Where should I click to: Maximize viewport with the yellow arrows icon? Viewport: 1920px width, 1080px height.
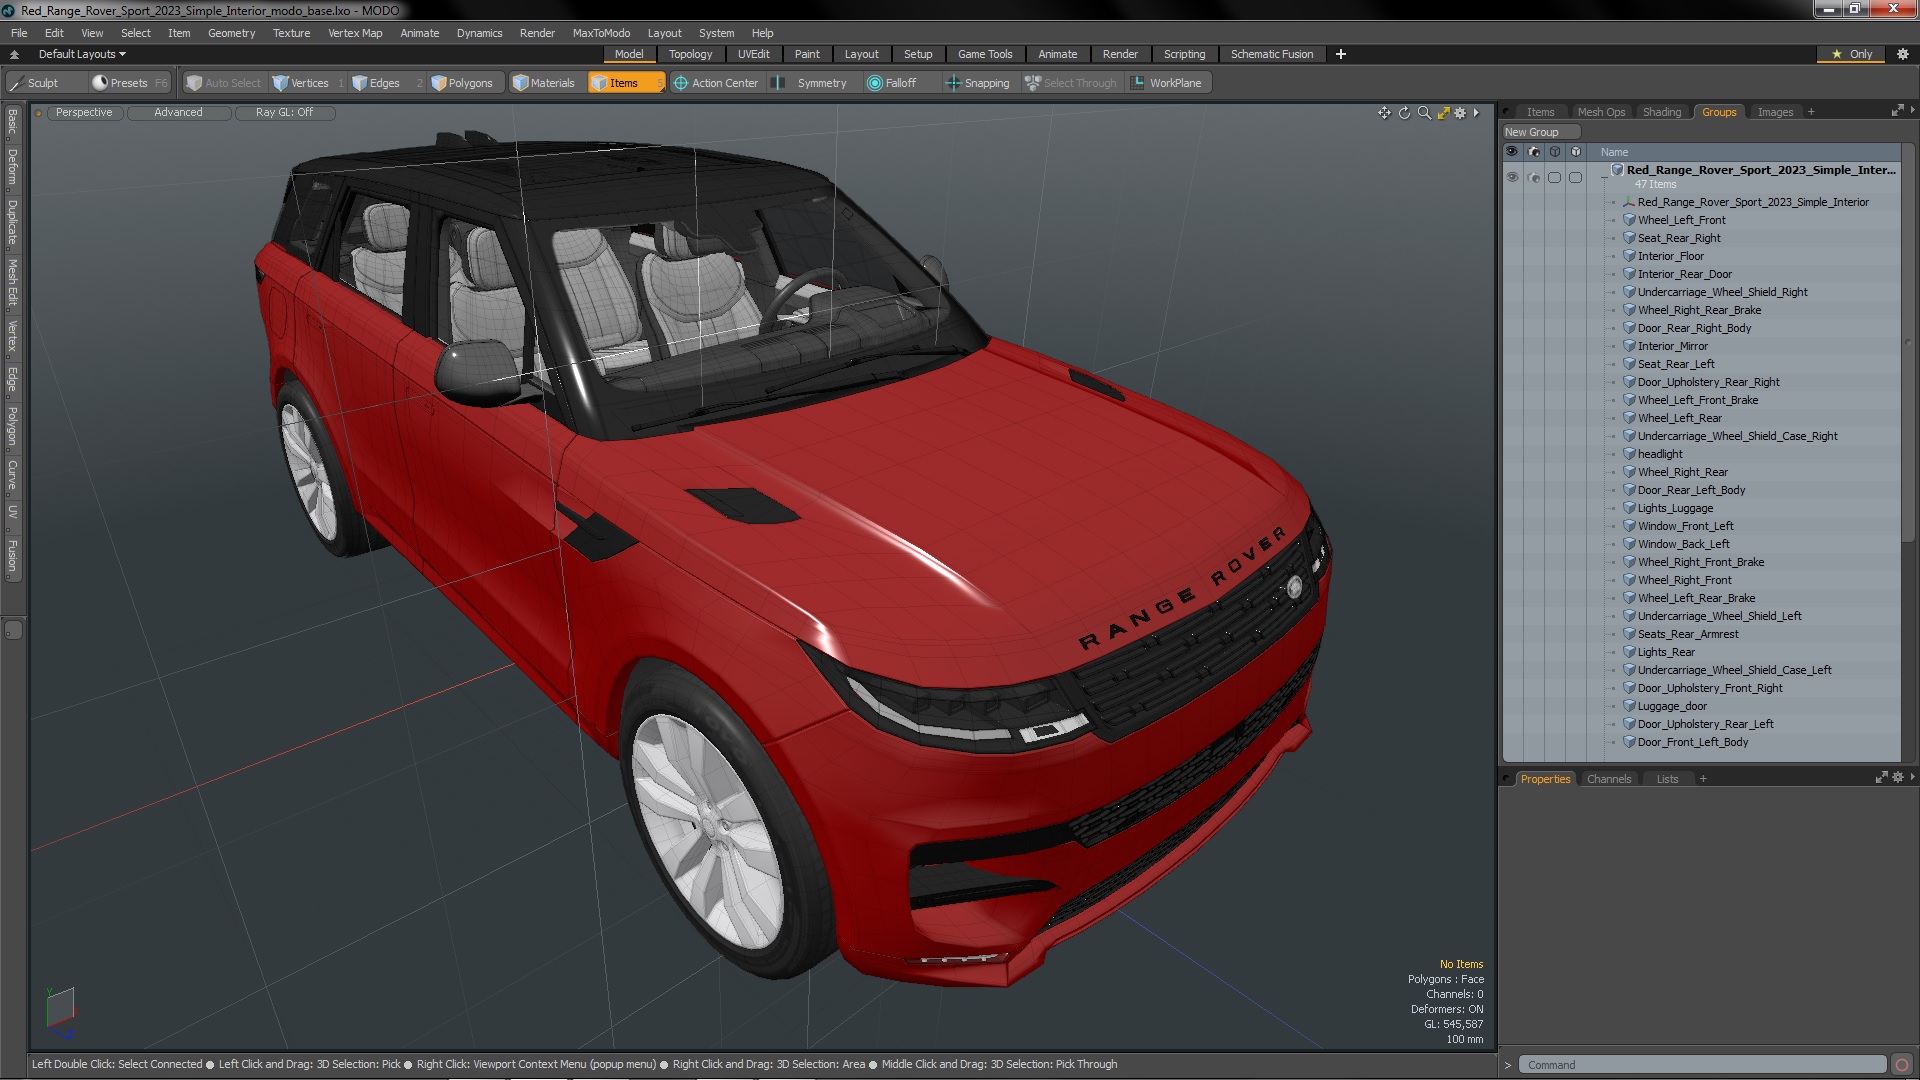pyautogui.click(x=1443, y=113)
